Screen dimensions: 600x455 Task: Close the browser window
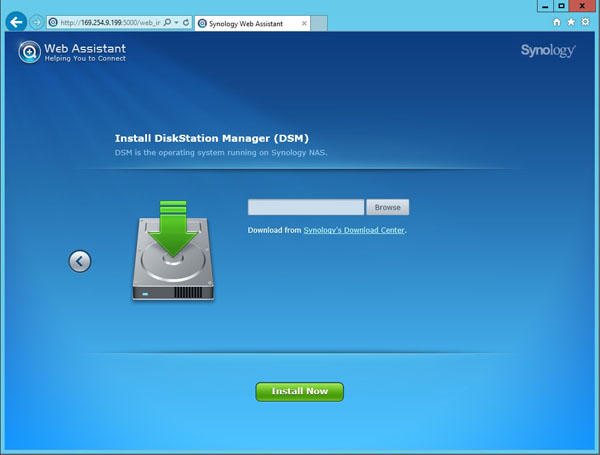[x=582, y=6]
